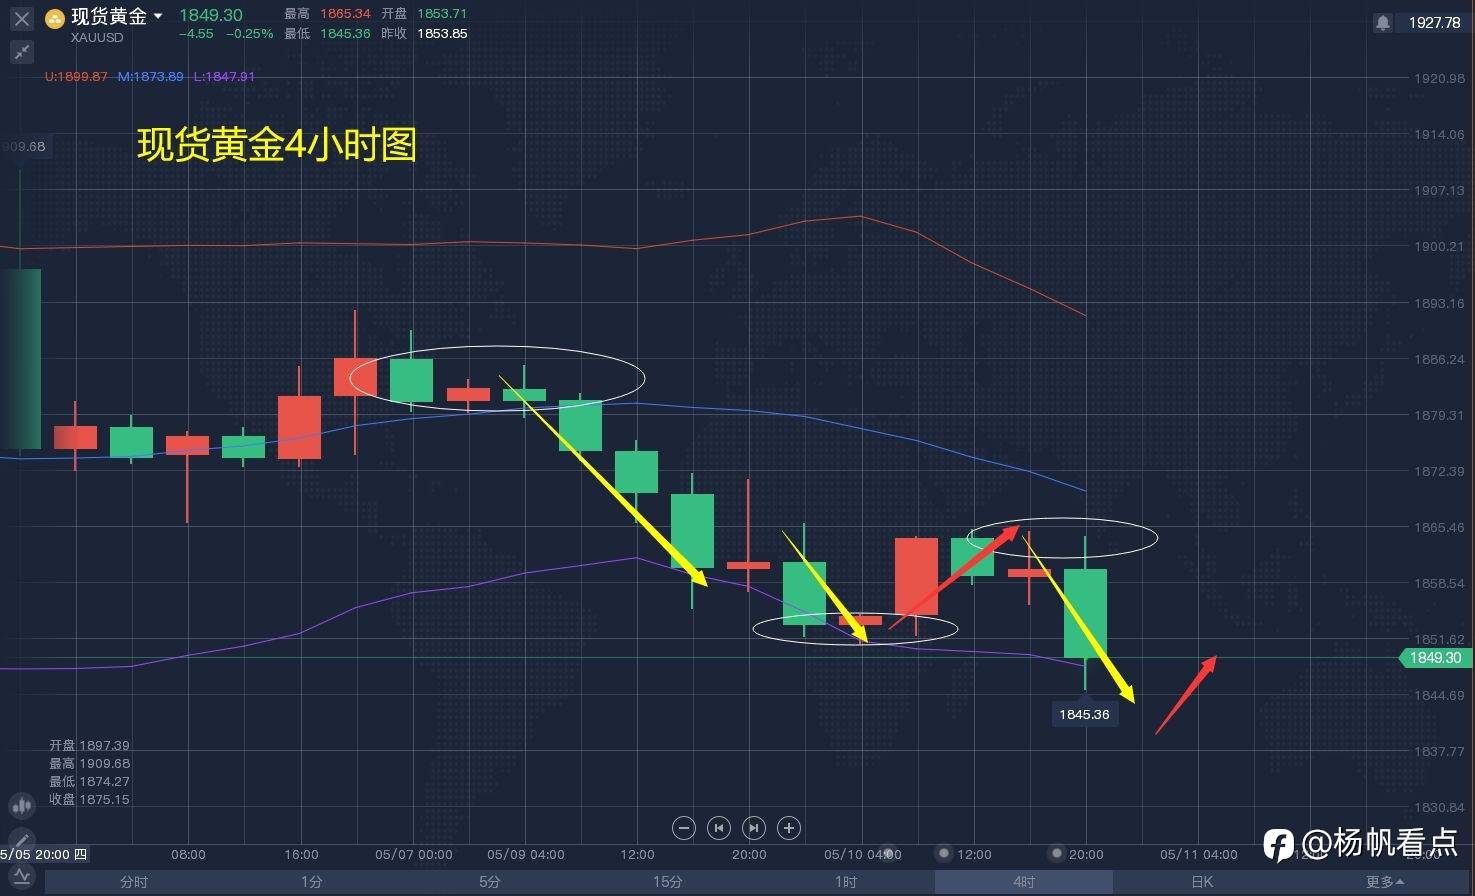The image size is (1475, 896).
Task: Expand the 更多 timeframe menu
Action: (x=1384, y=882)
